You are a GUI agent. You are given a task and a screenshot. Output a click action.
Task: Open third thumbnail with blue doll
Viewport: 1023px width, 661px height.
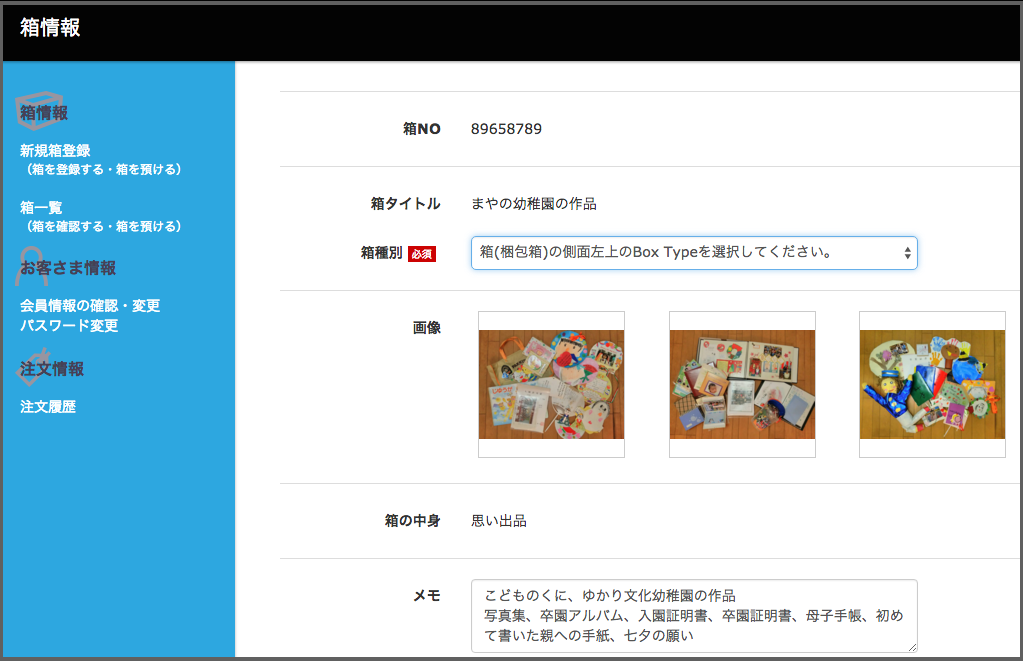click(932, 384)
